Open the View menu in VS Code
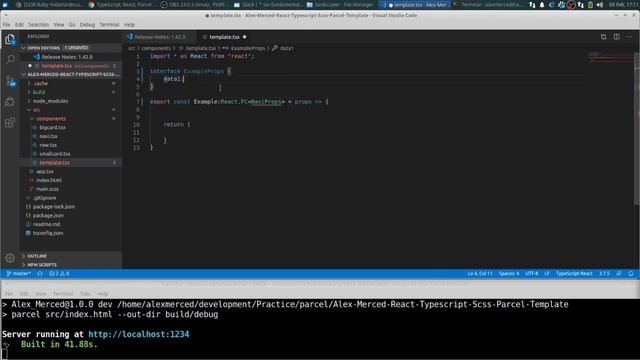 tap(59, 25)
